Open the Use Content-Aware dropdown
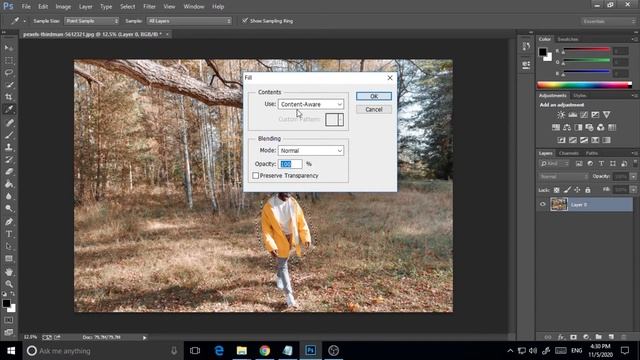The image size is (640, 360). coord(311,104)
